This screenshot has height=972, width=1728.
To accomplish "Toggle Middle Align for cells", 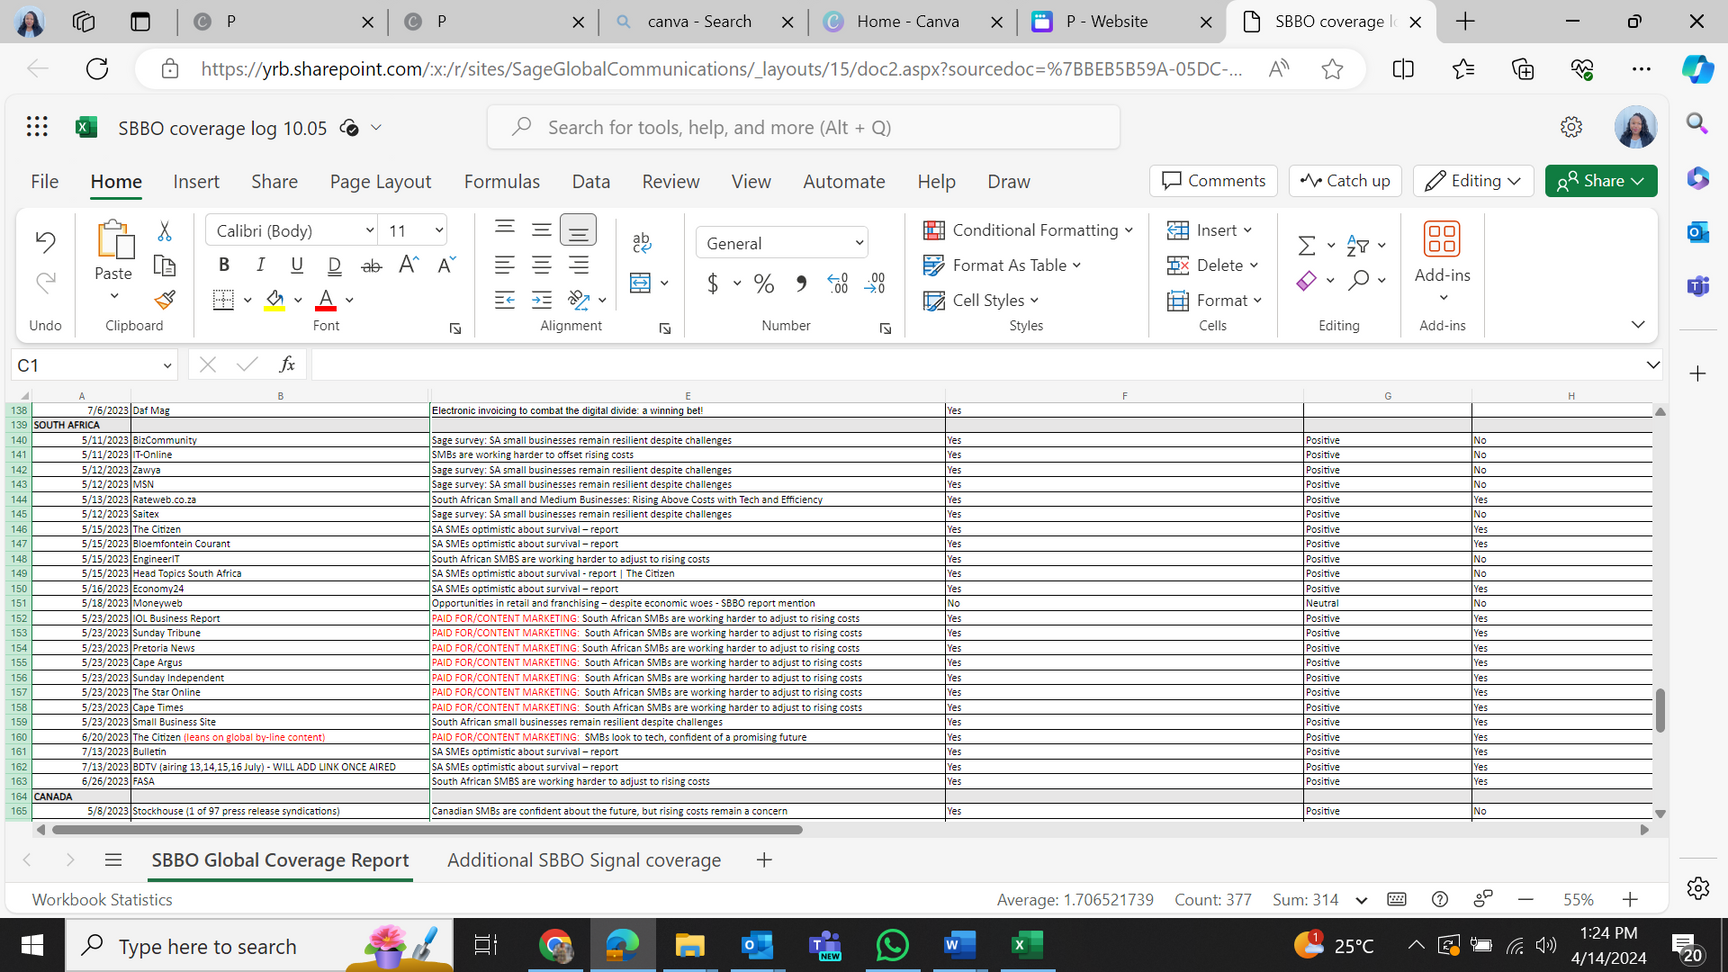I will [541, 231].
